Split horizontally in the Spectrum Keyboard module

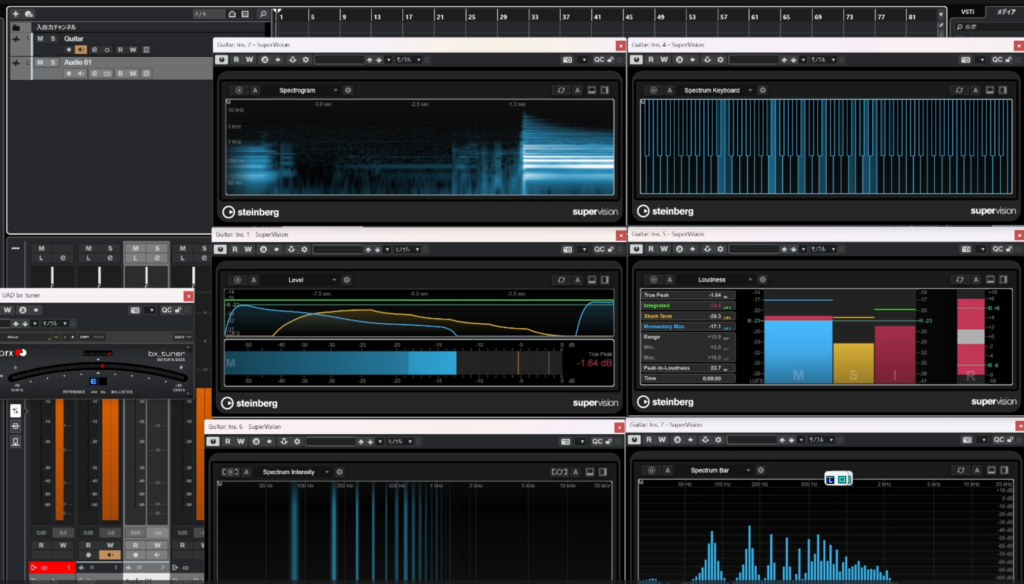coord(990,90)
